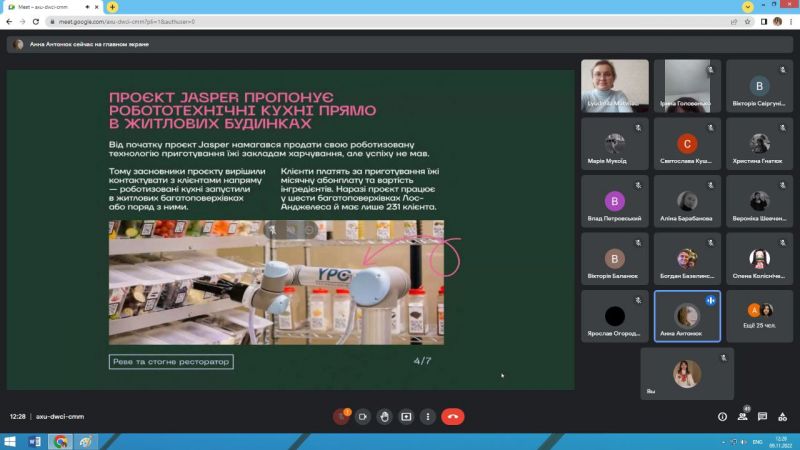Click the Present now screen-share icon

406,417
